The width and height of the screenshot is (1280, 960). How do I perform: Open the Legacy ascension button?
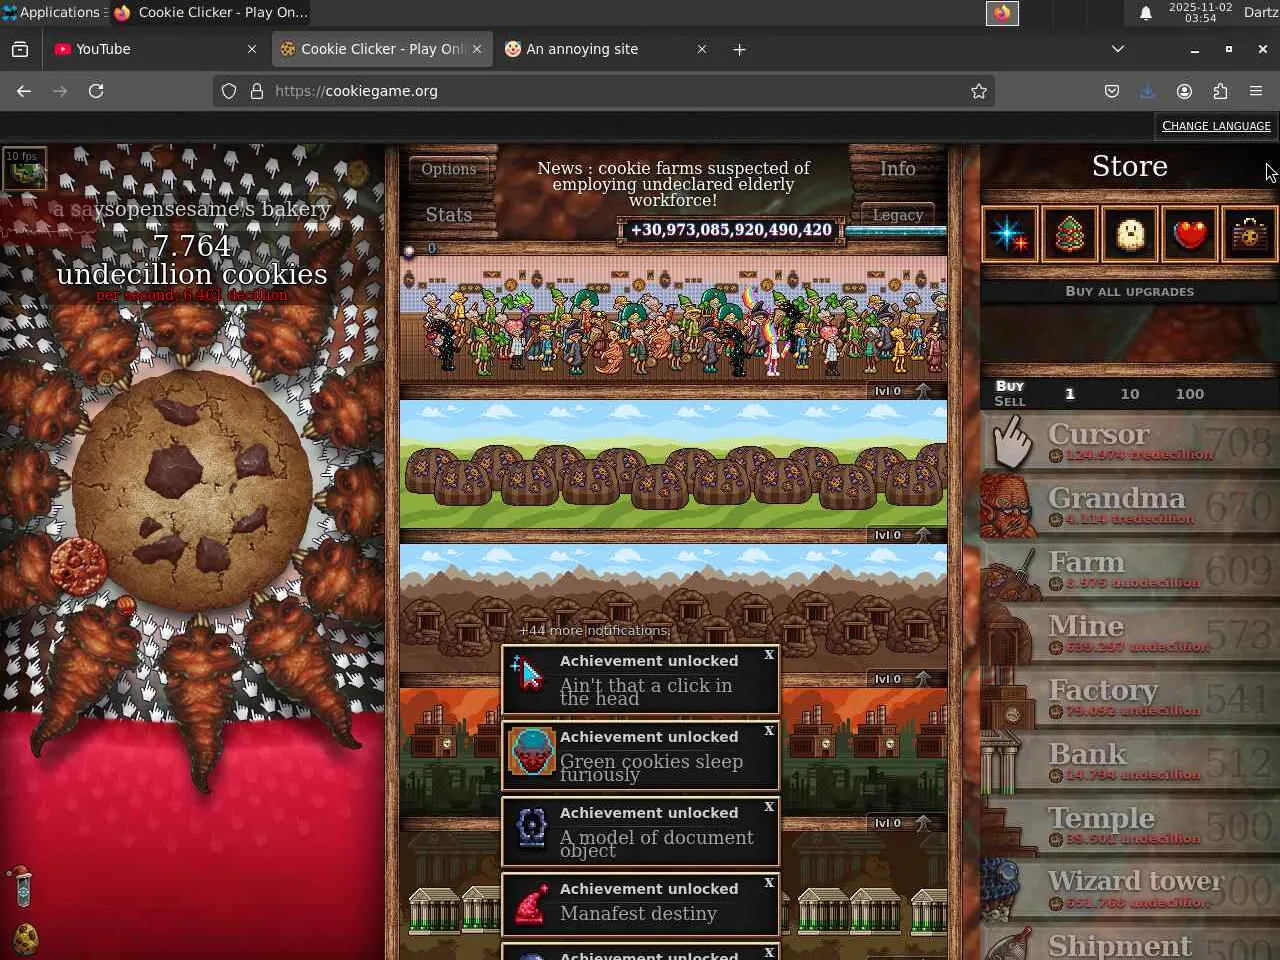[898, 214]
